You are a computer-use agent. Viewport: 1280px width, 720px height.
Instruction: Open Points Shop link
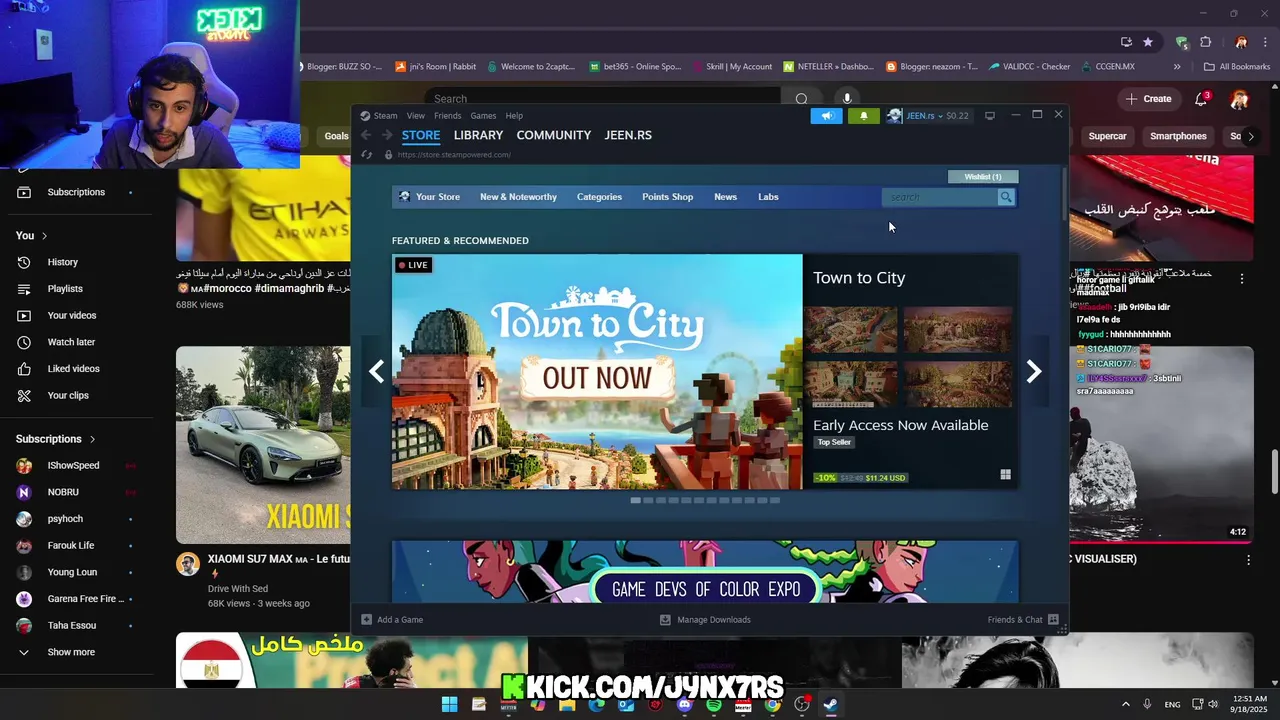point(667,197)
